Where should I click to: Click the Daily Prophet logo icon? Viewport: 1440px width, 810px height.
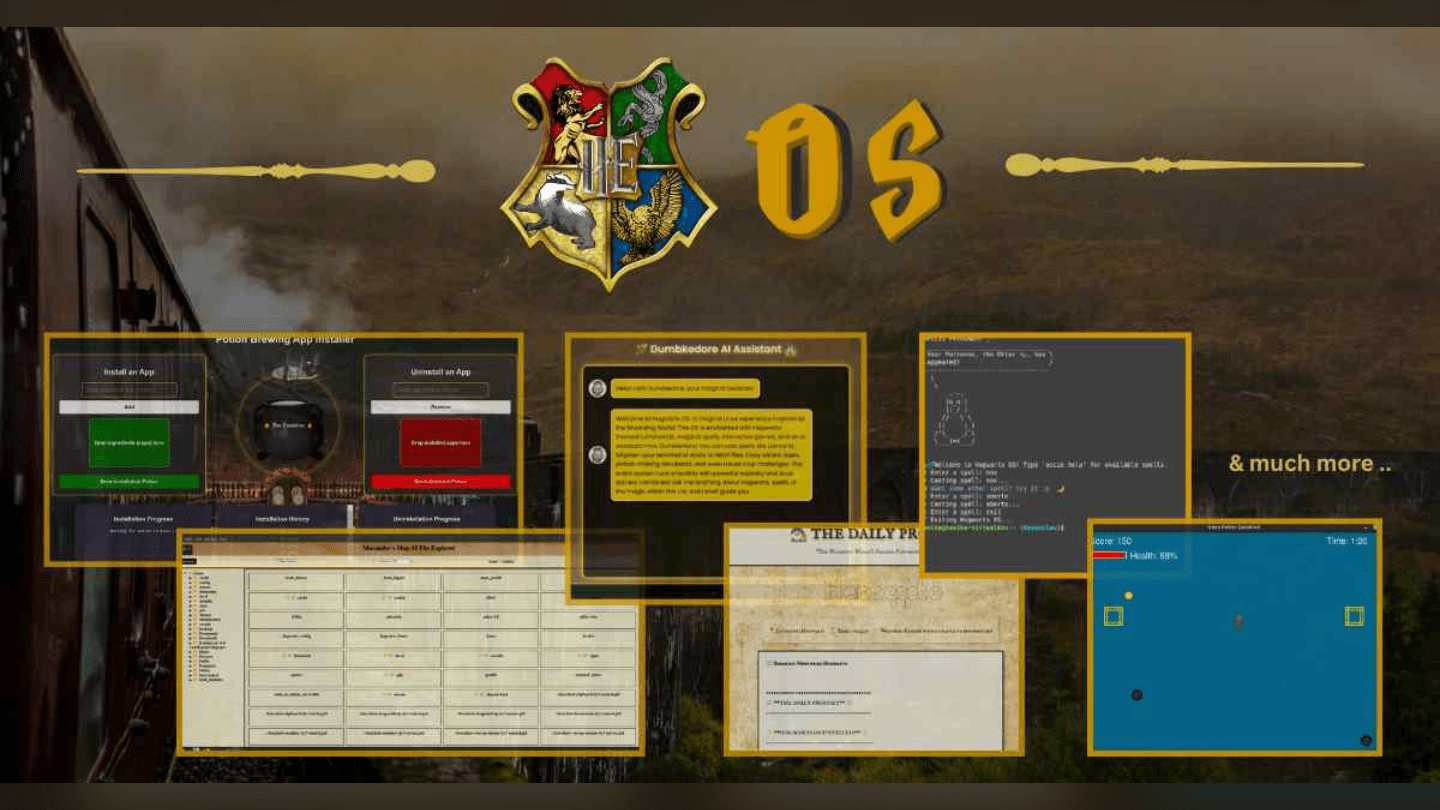(798, 535)
